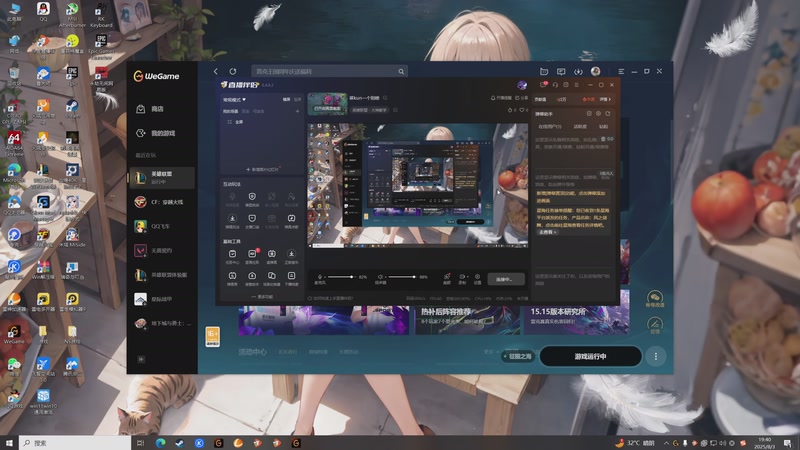Switch to the 活动中心 tab
The width and height of the screenshot is (800, 450).
click(253, 352)
